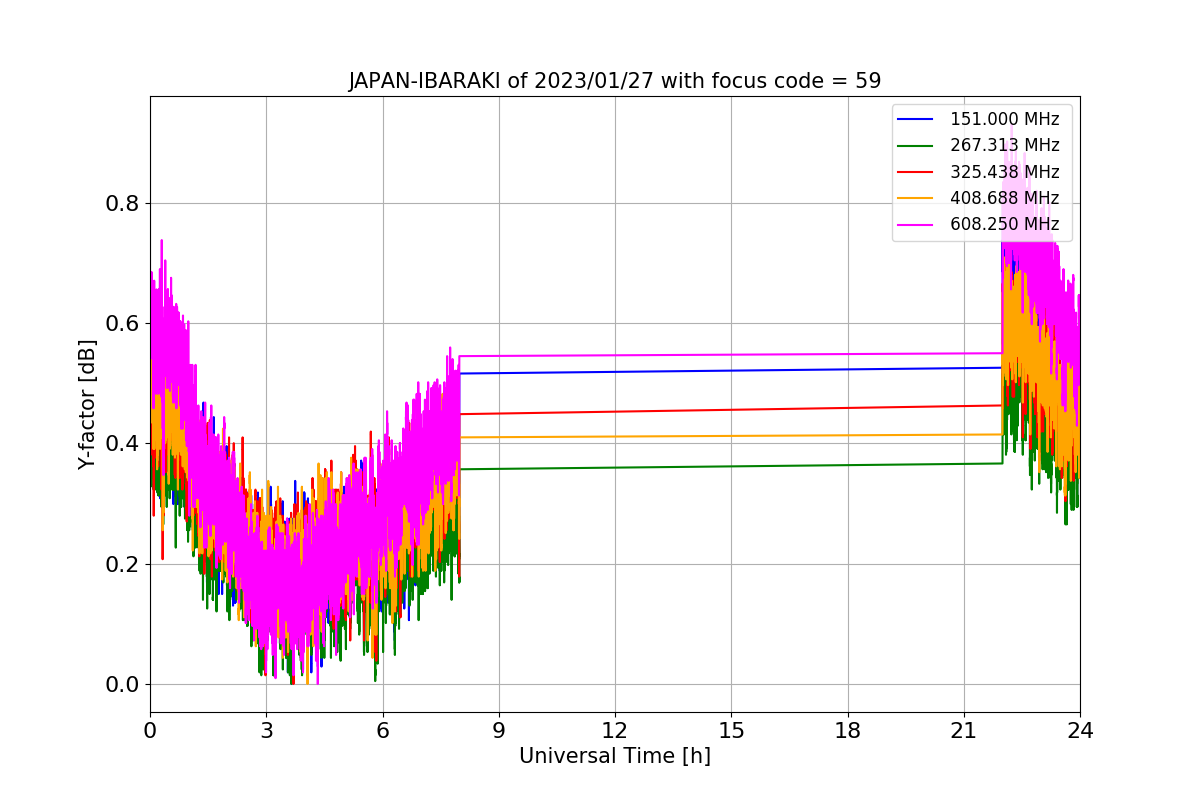Click the flat red line near 18 hours
This screenshot has height=800, width=1200.
point(848,408)
